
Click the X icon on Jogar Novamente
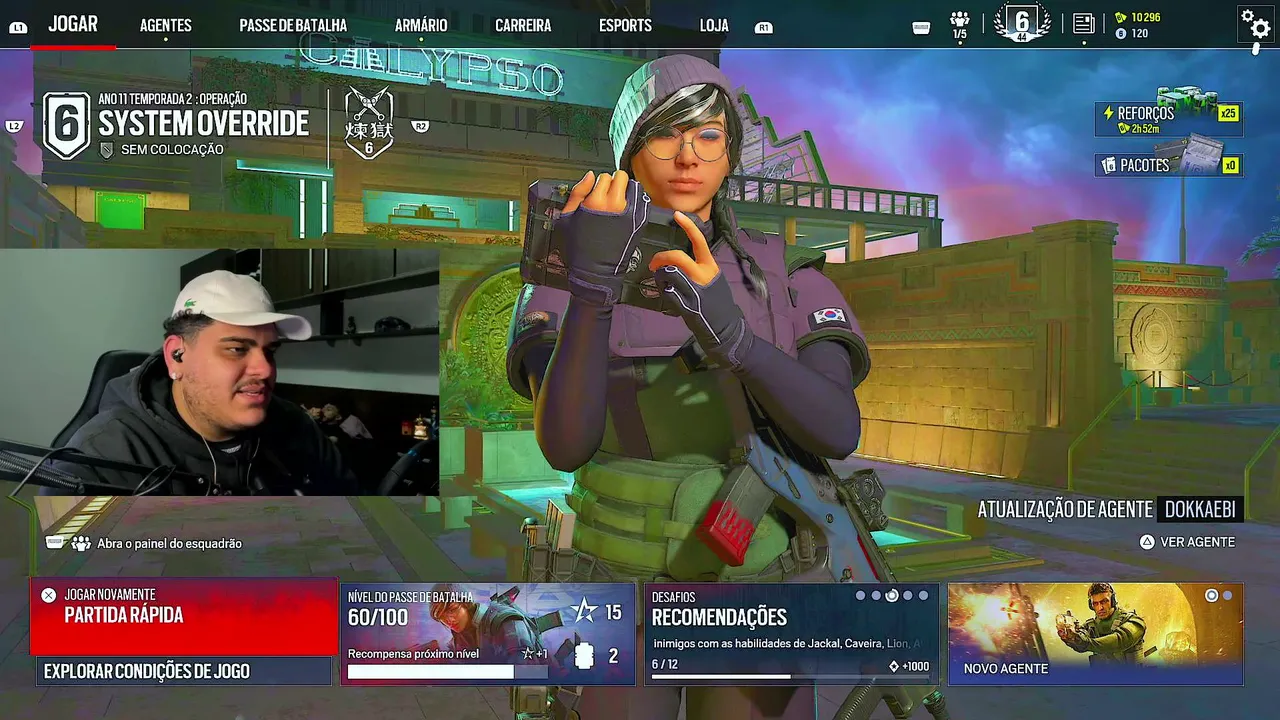point(48,595)
